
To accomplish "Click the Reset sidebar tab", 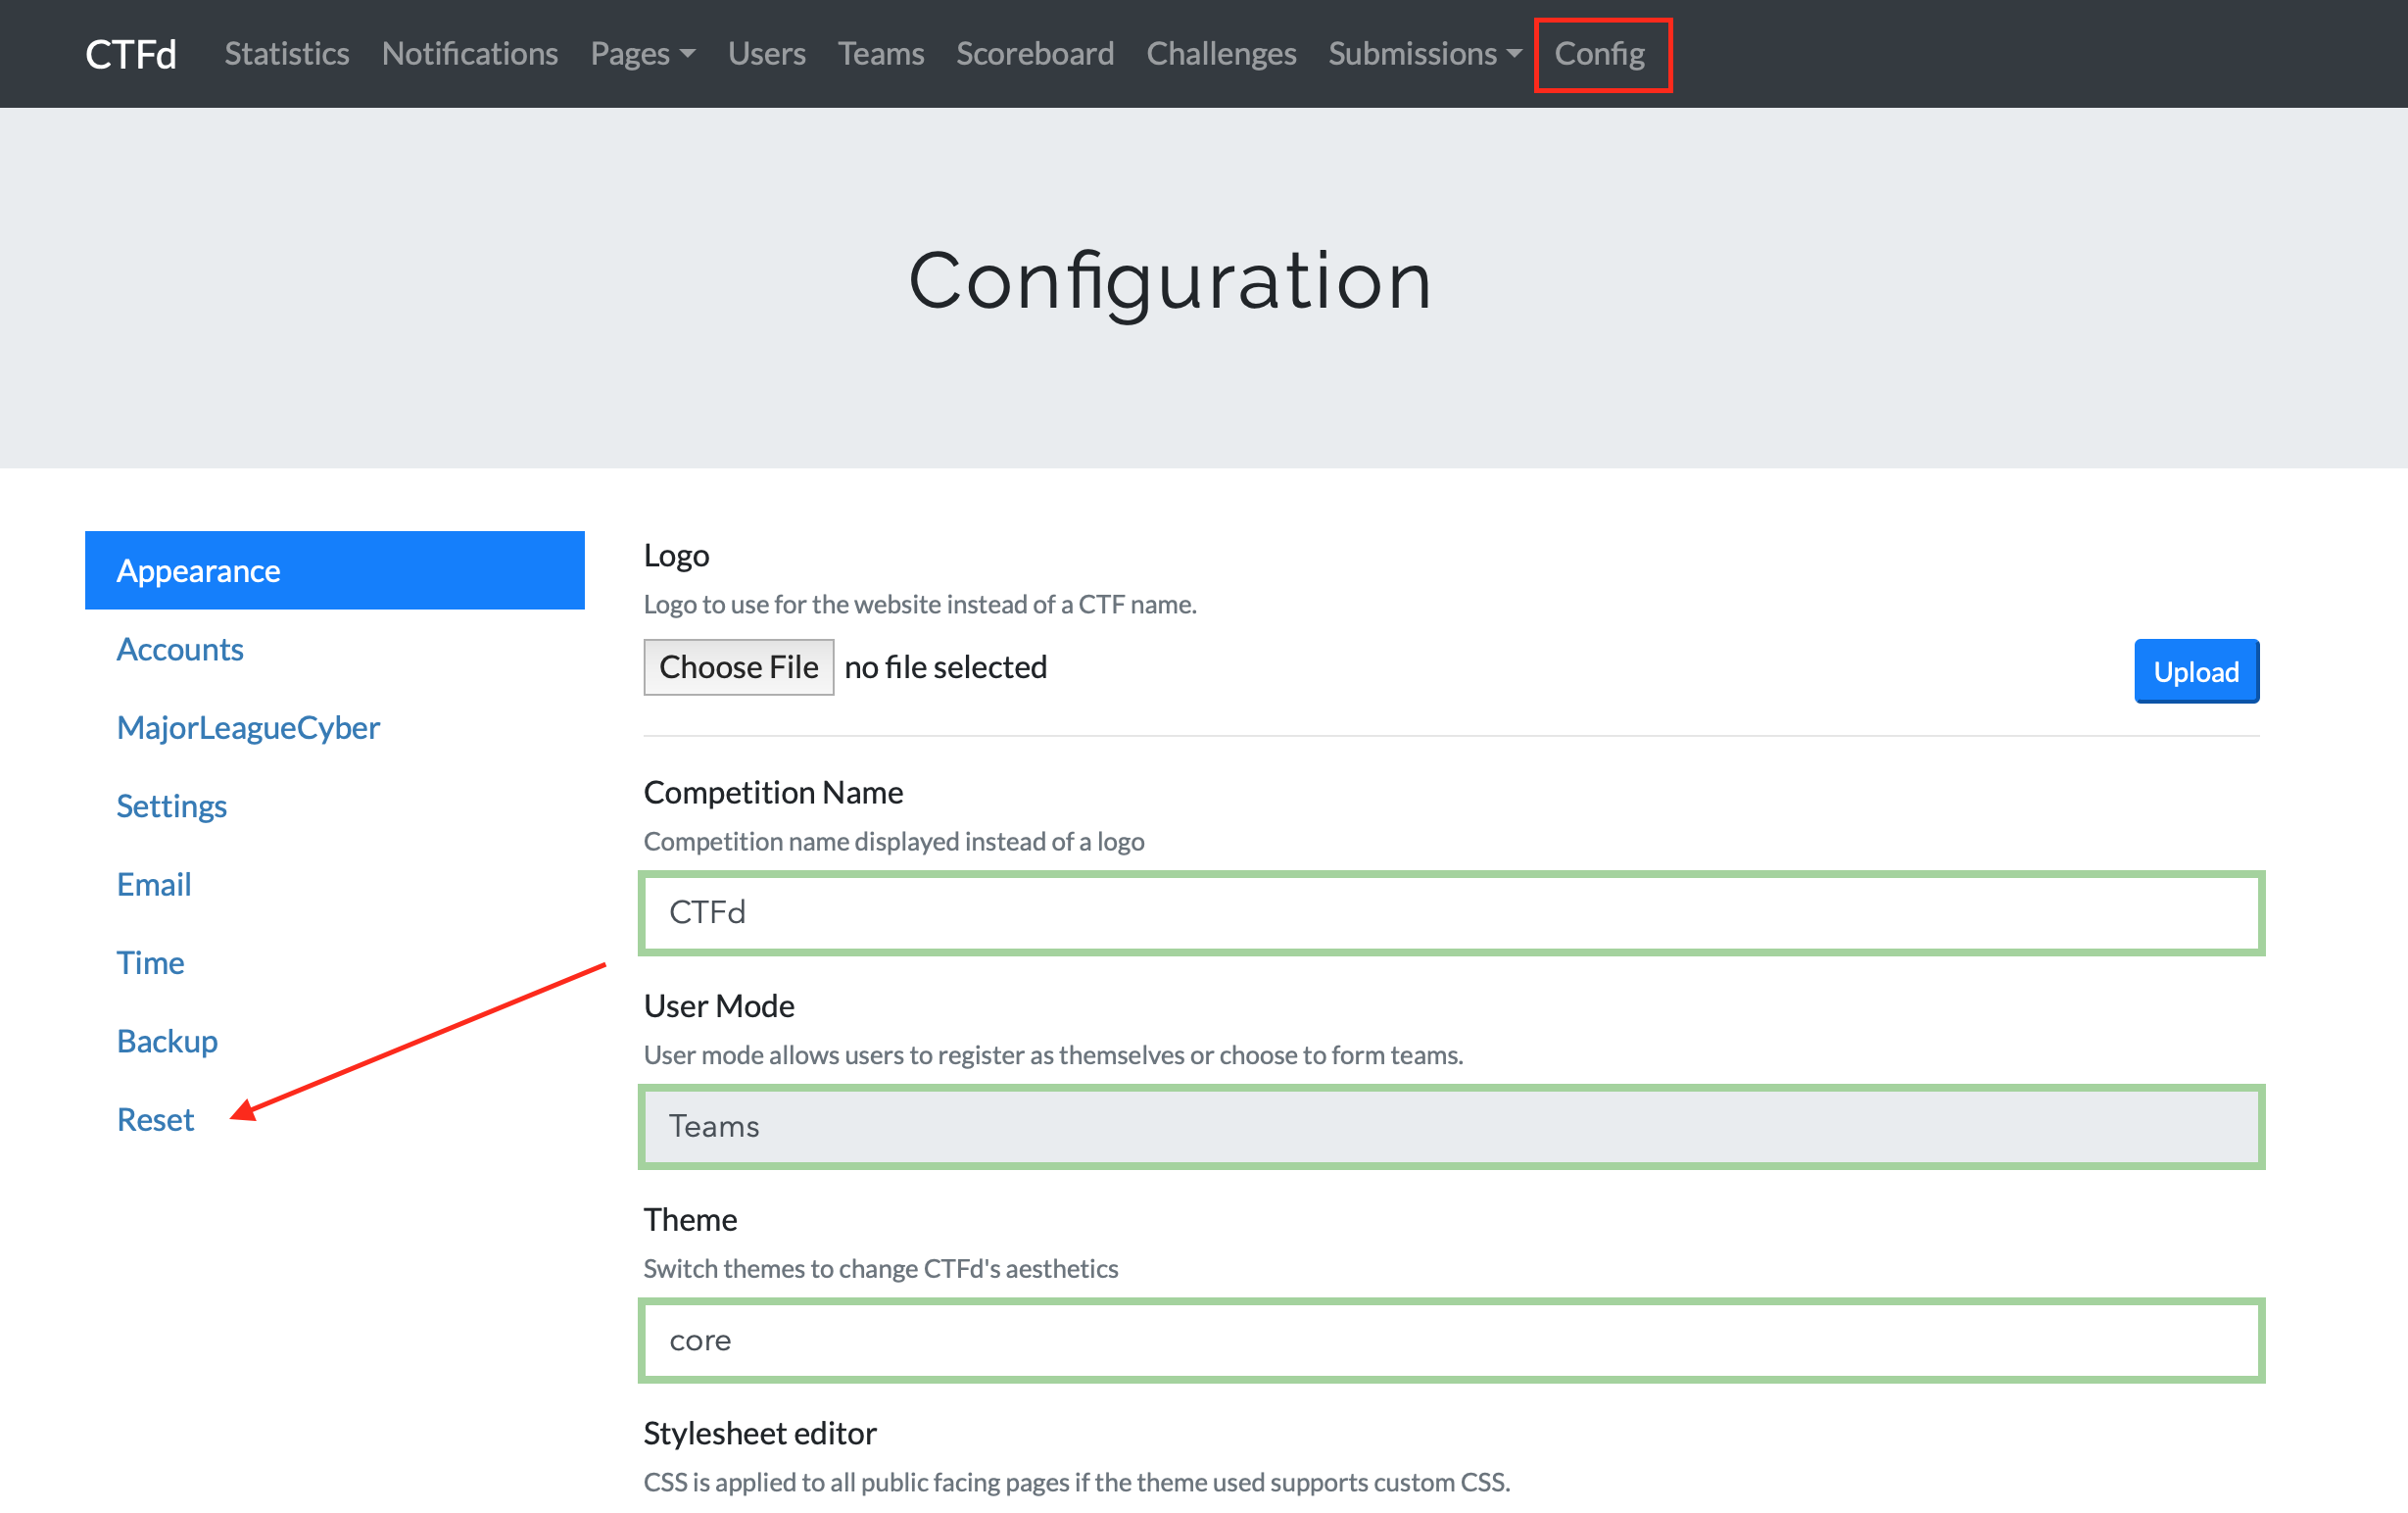I will coord(155,1118).
